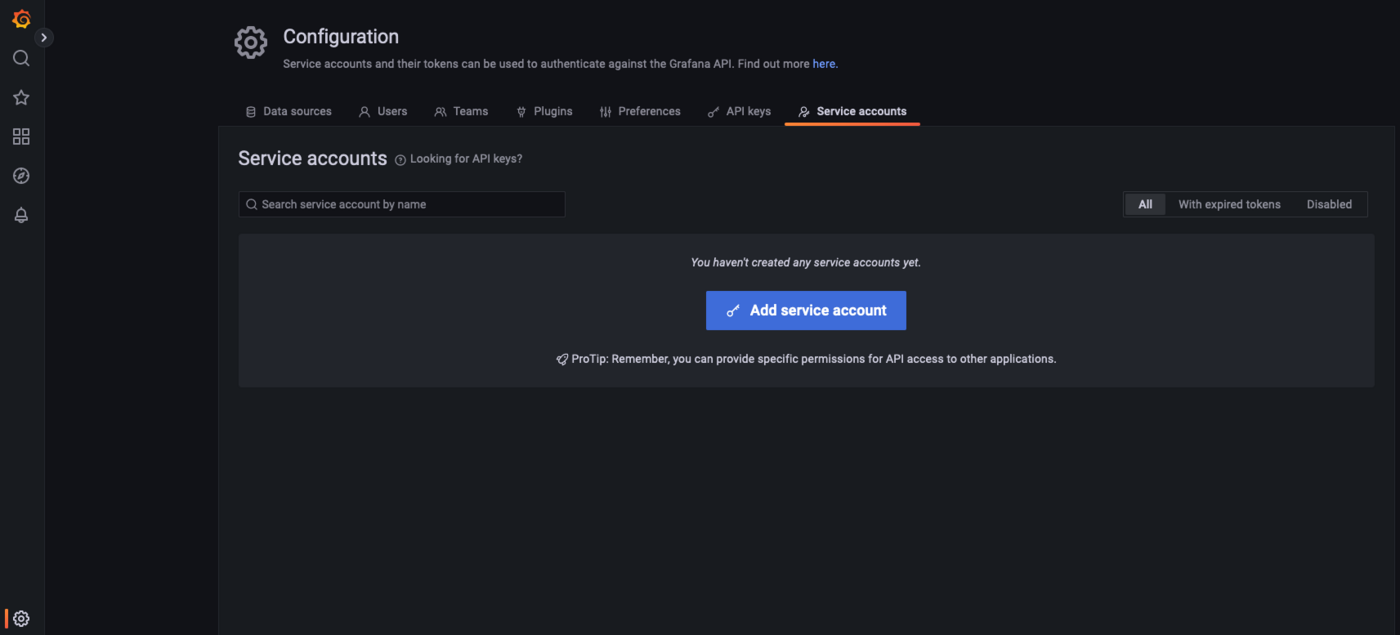Click the Grafana logo in the sidebar
This screenshot has width=1400, height=635.
(21, 18)
